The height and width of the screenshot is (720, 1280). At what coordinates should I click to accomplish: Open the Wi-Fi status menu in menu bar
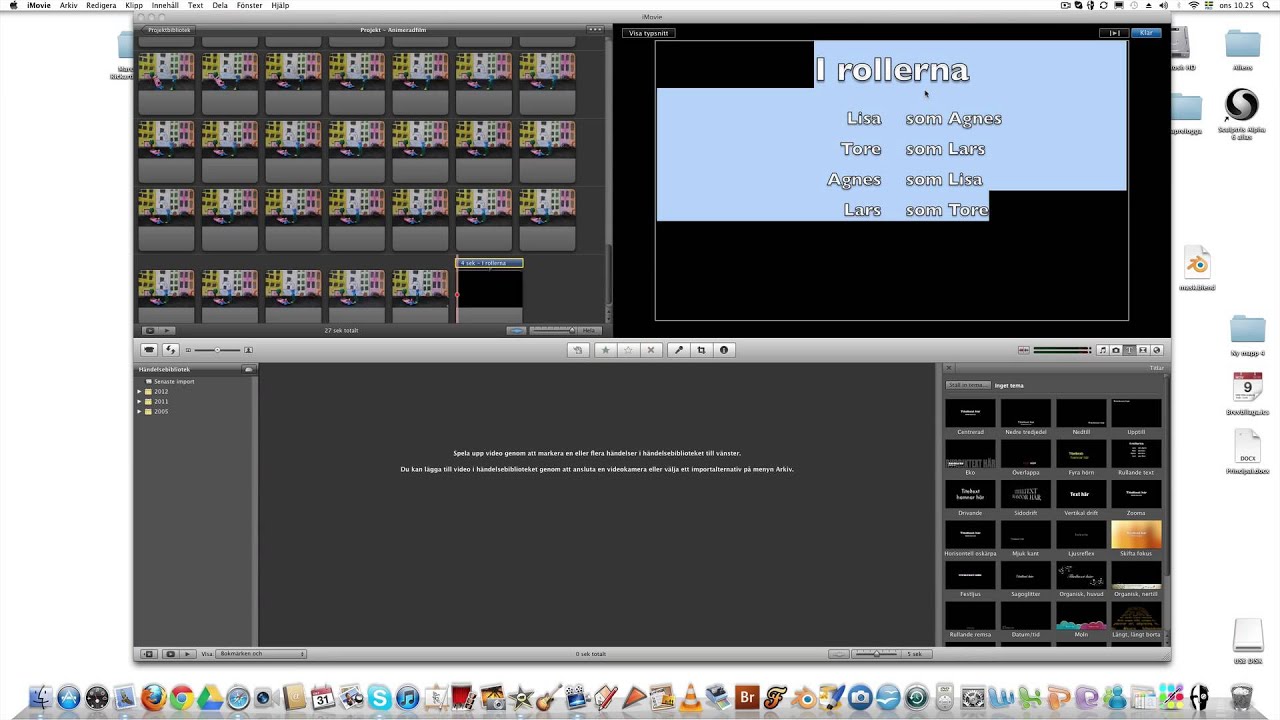pyautogui.click(x=1194, y=5)
